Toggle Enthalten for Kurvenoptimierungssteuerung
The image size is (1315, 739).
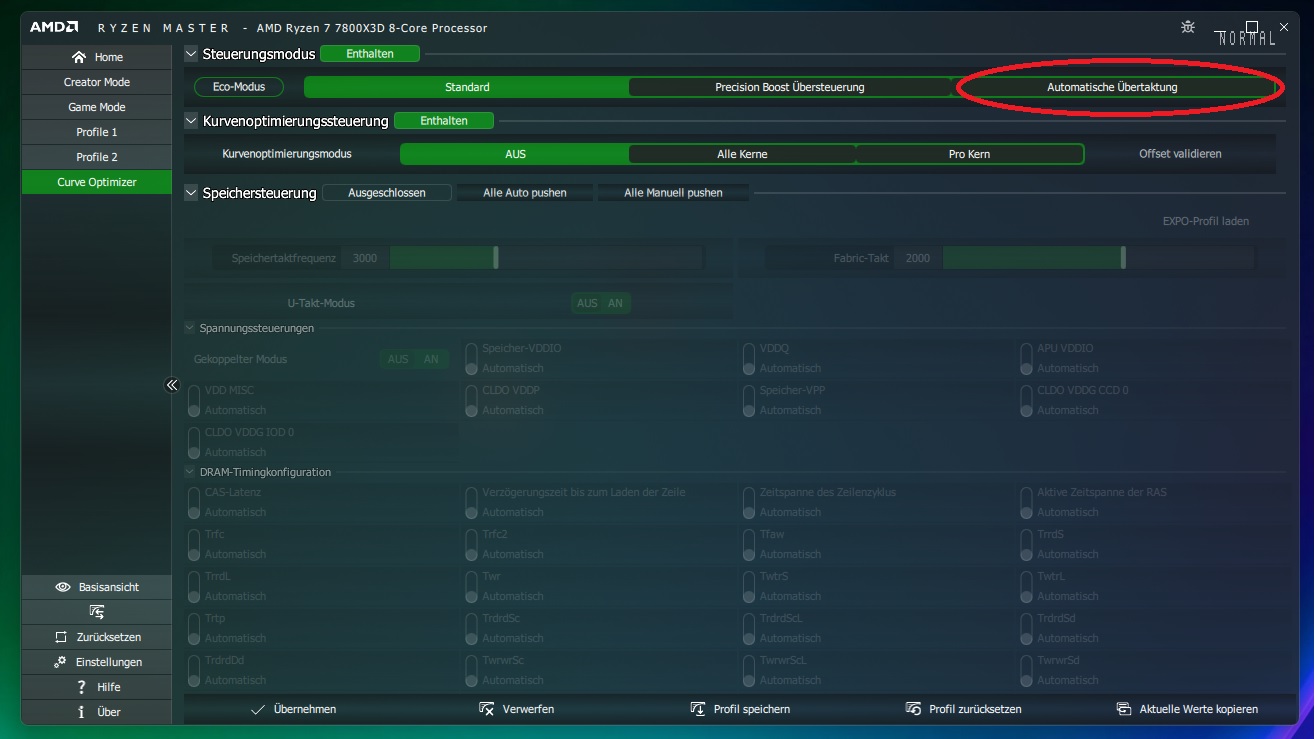444,121
